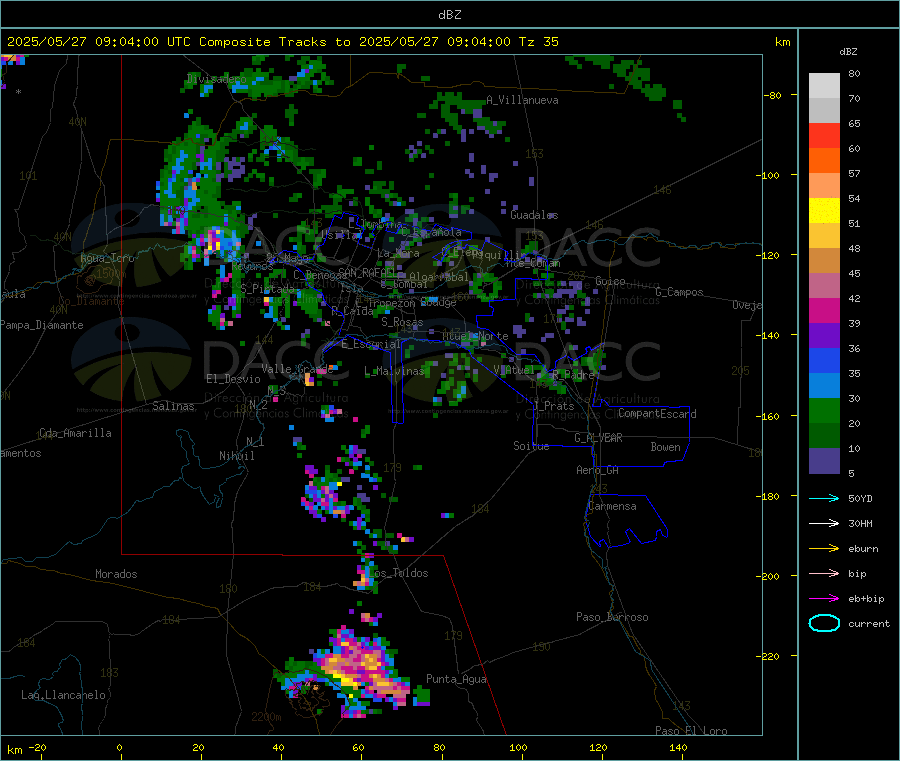The width and height of the screenshot is (900, 761).
Task: Click the 'A_Villanueva' map label
Action: point(522,100)
